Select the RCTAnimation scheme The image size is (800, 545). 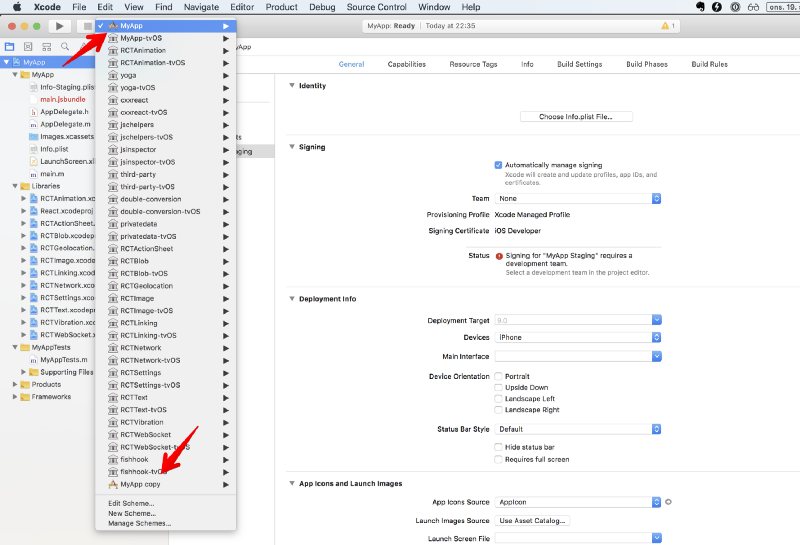[x=166, y=51]
